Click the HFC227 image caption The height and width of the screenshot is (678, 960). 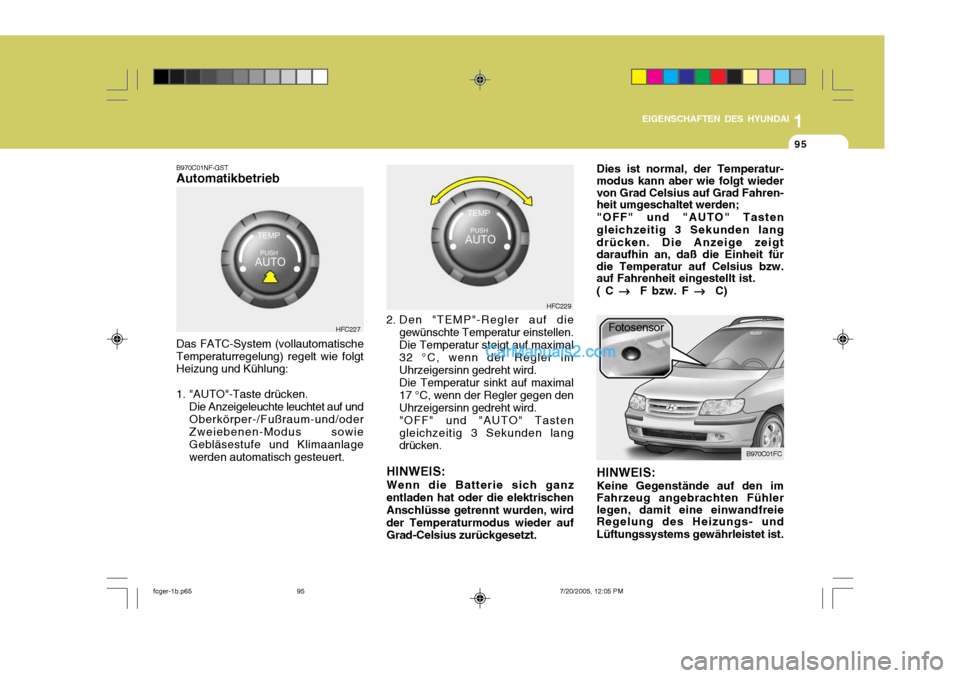[348, 329]
